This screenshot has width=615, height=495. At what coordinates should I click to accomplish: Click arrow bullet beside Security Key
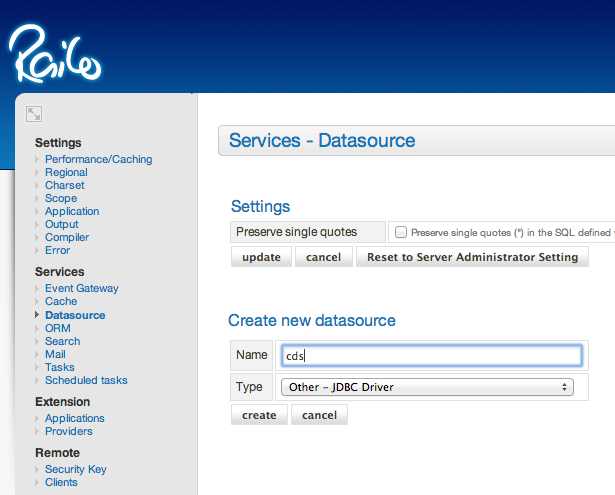click(37, 469)
